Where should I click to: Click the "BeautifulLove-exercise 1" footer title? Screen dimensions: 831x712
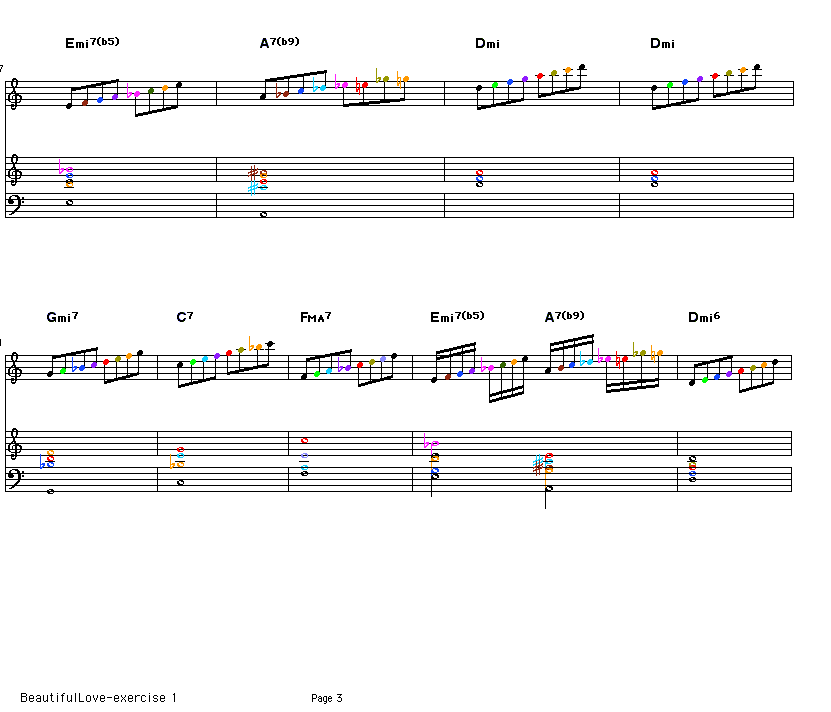[x=98, y=698]
